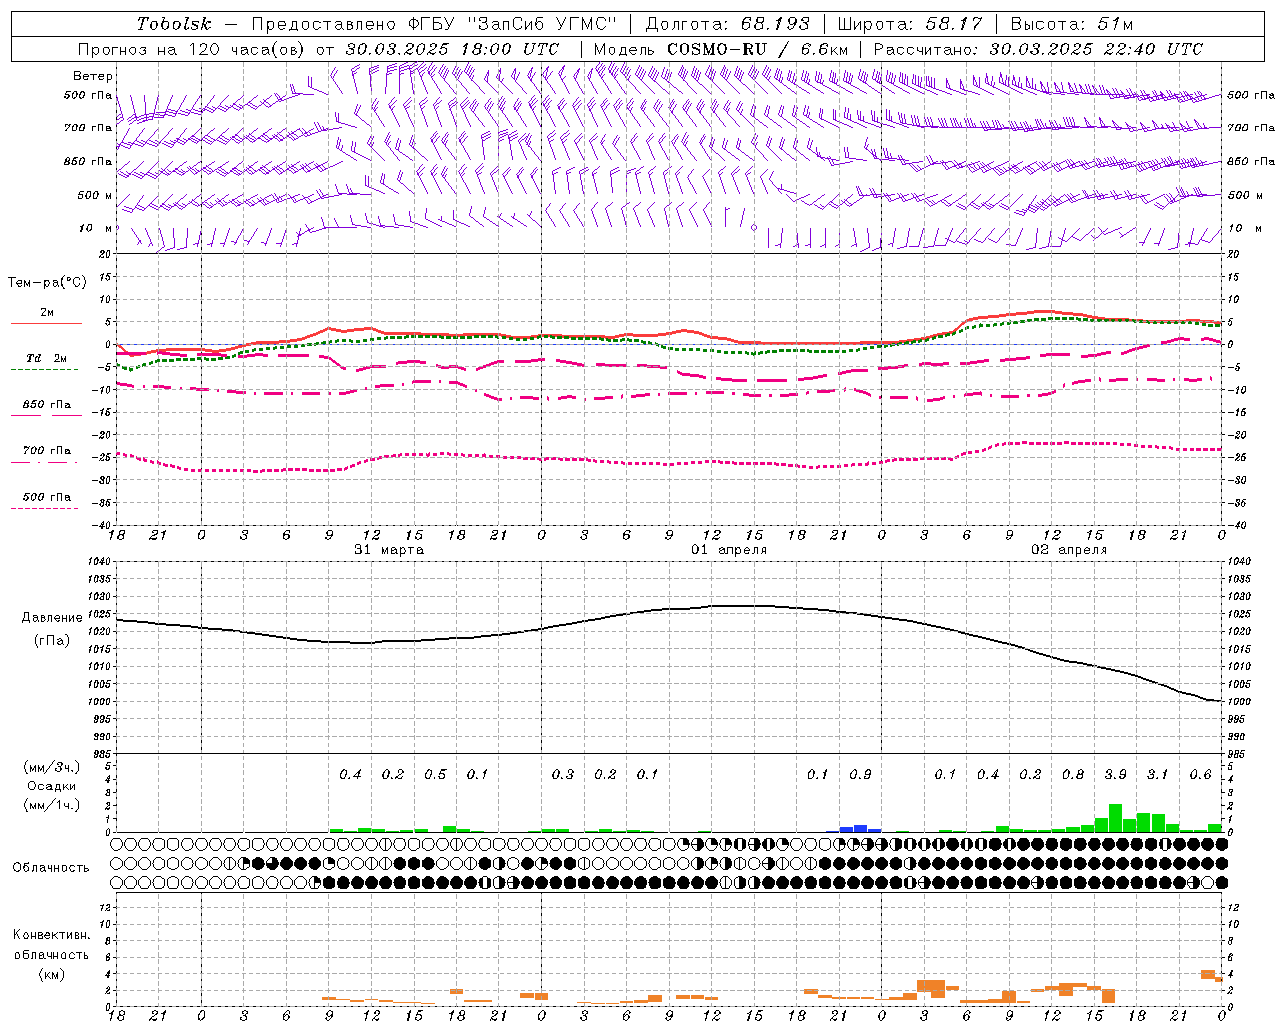Click the 'Облачность' cloud cover label
The height and width of the screenshot is (1024, 1280).
[51, 868]
